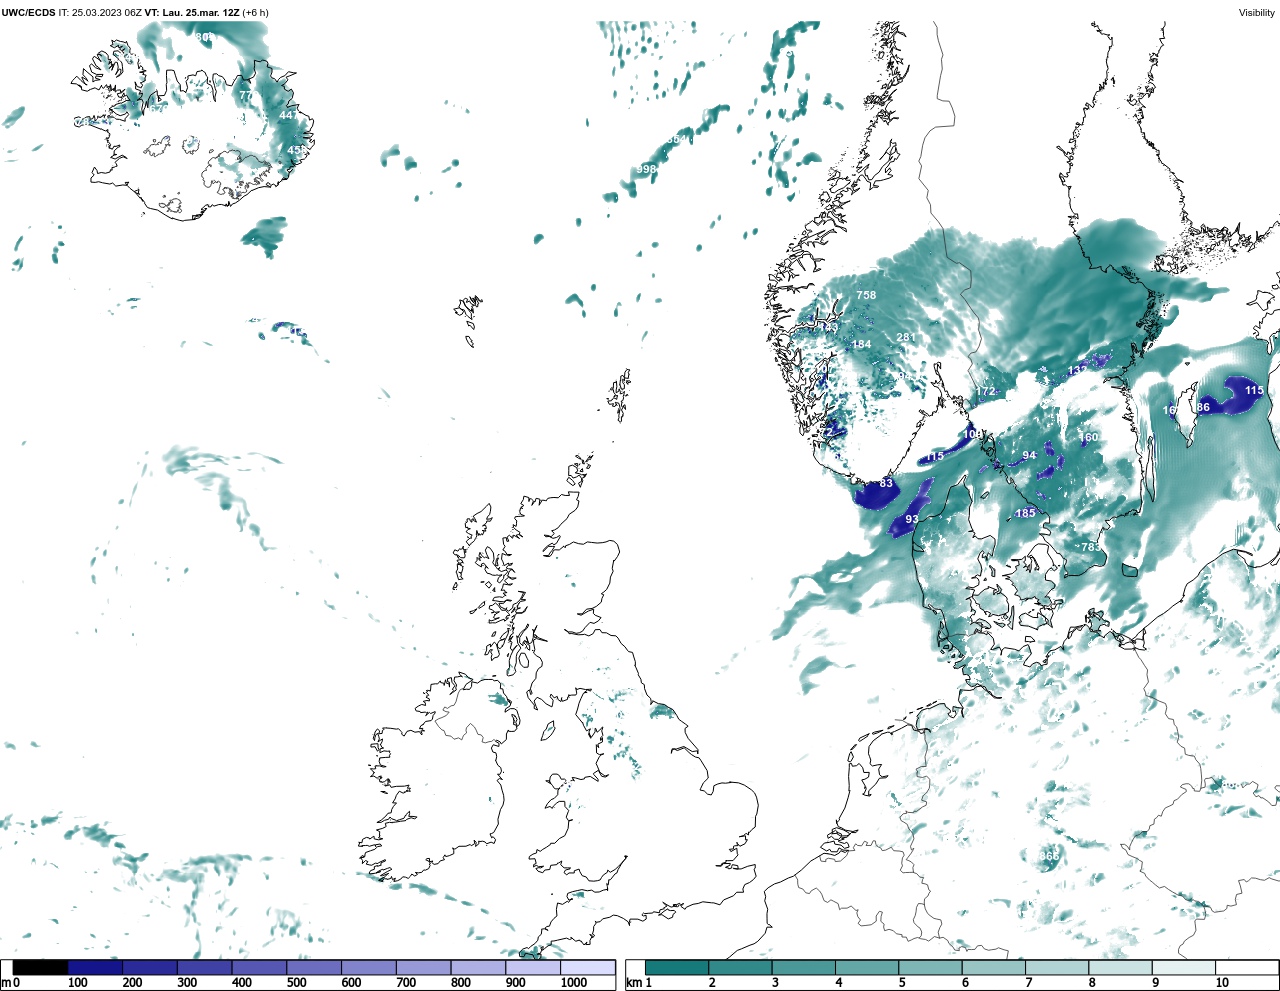Click the '160' visibility value
The image size is (1280, 991).
(1088, 437)
